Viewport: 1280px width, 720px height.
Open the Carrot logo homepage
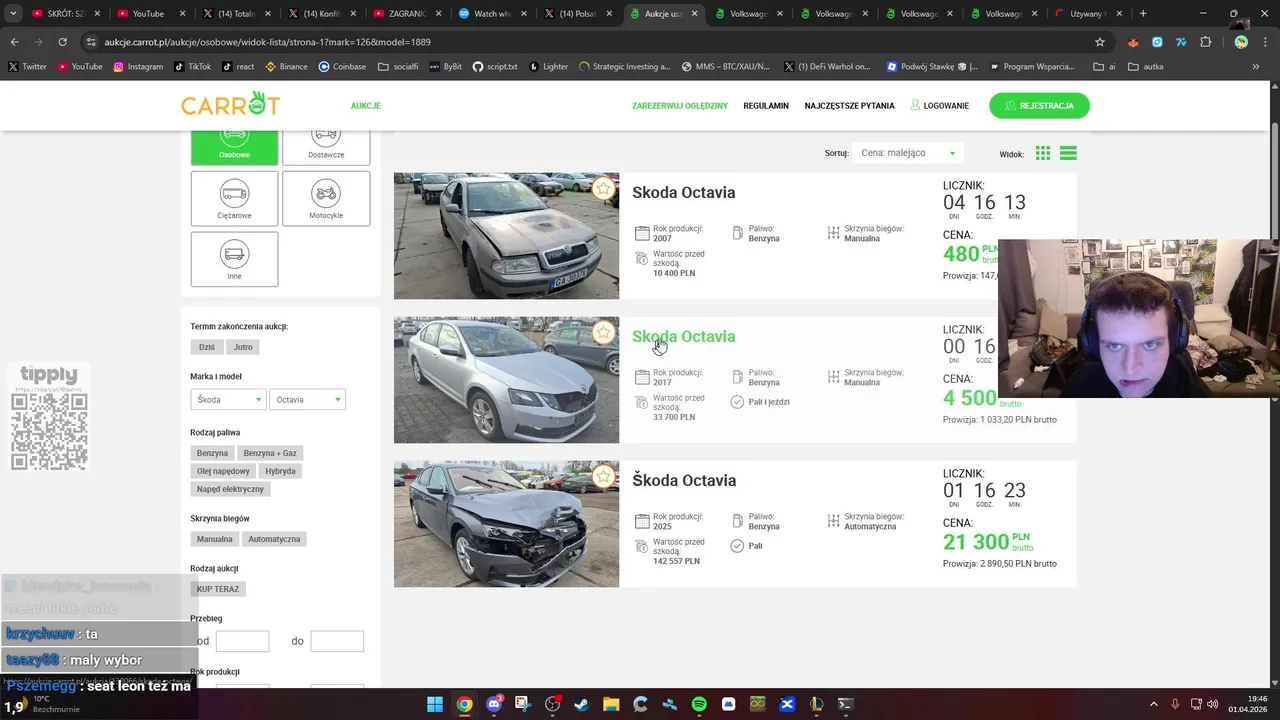click(230, 104)
